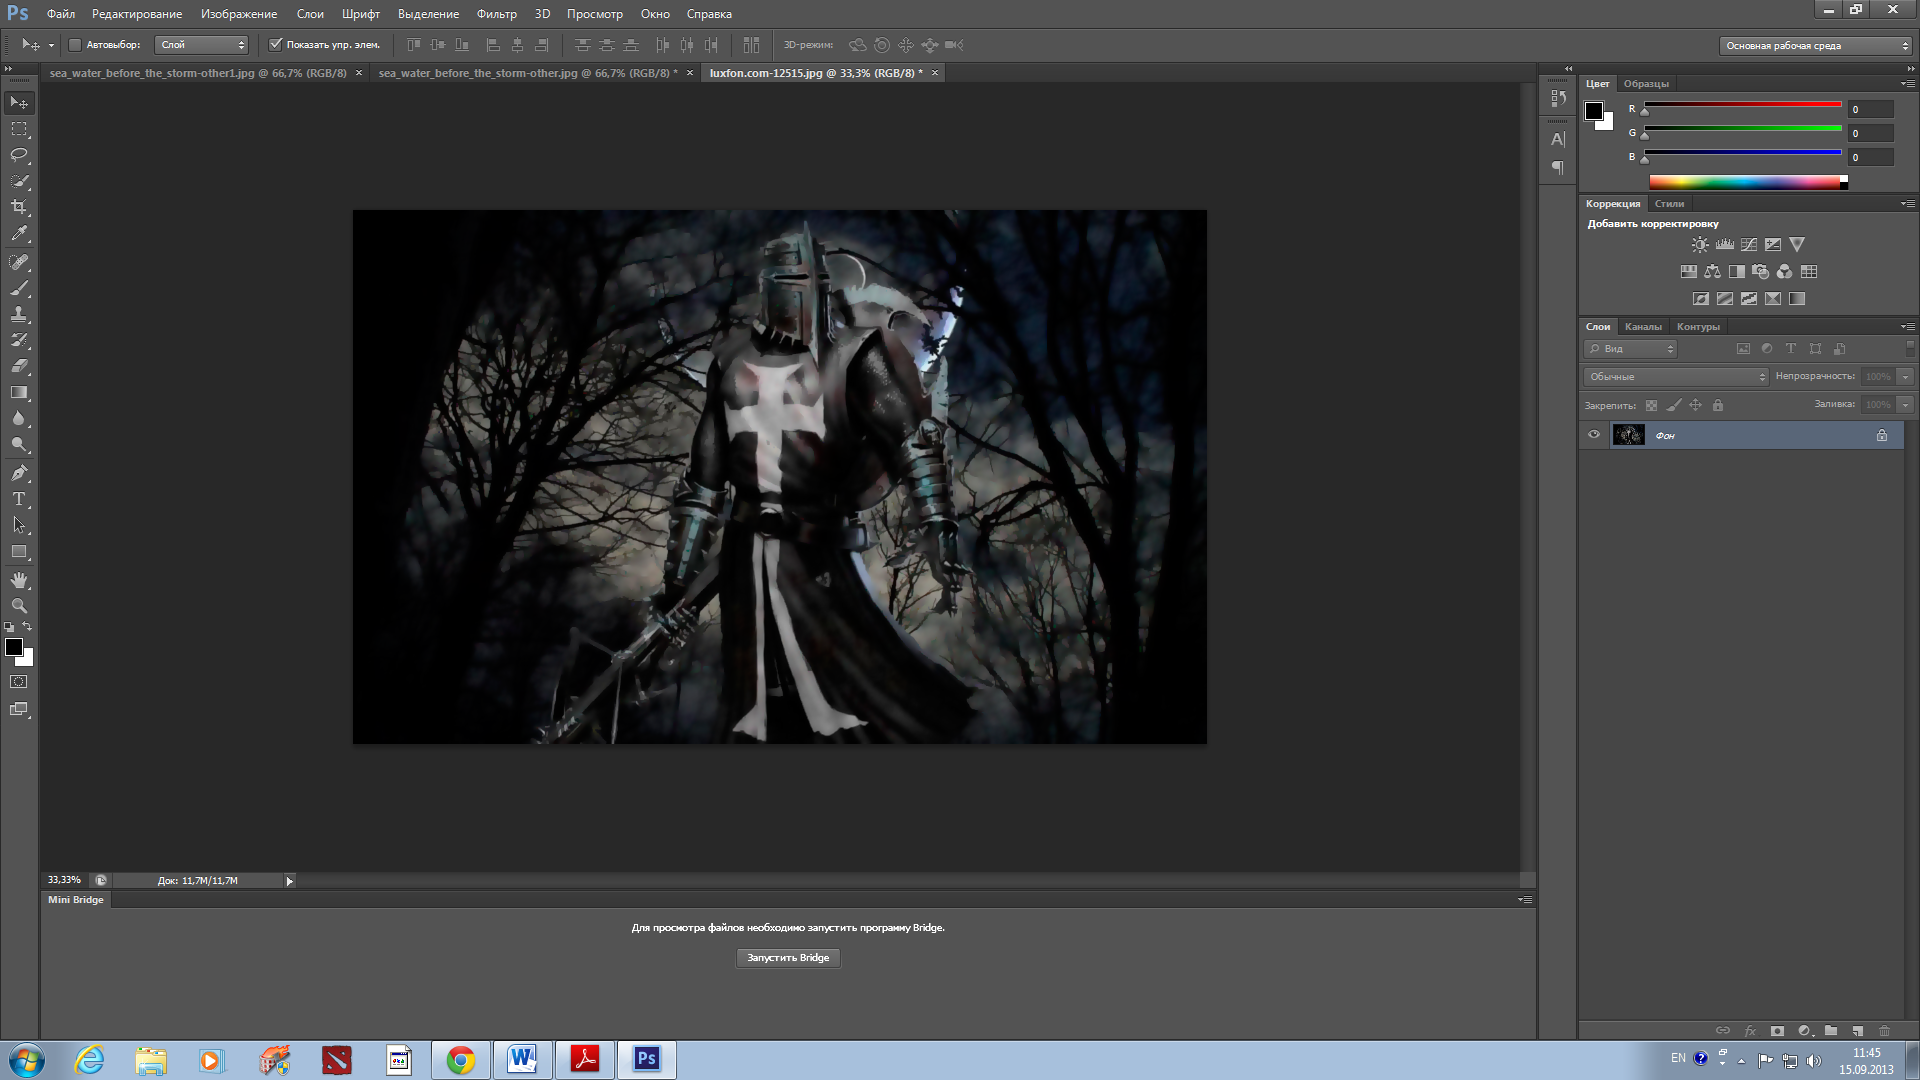Open Основная рабочая среда workspace dropdown
The width and height of the screenshot is (1920, 1080).
click(x=1816, y=46)
